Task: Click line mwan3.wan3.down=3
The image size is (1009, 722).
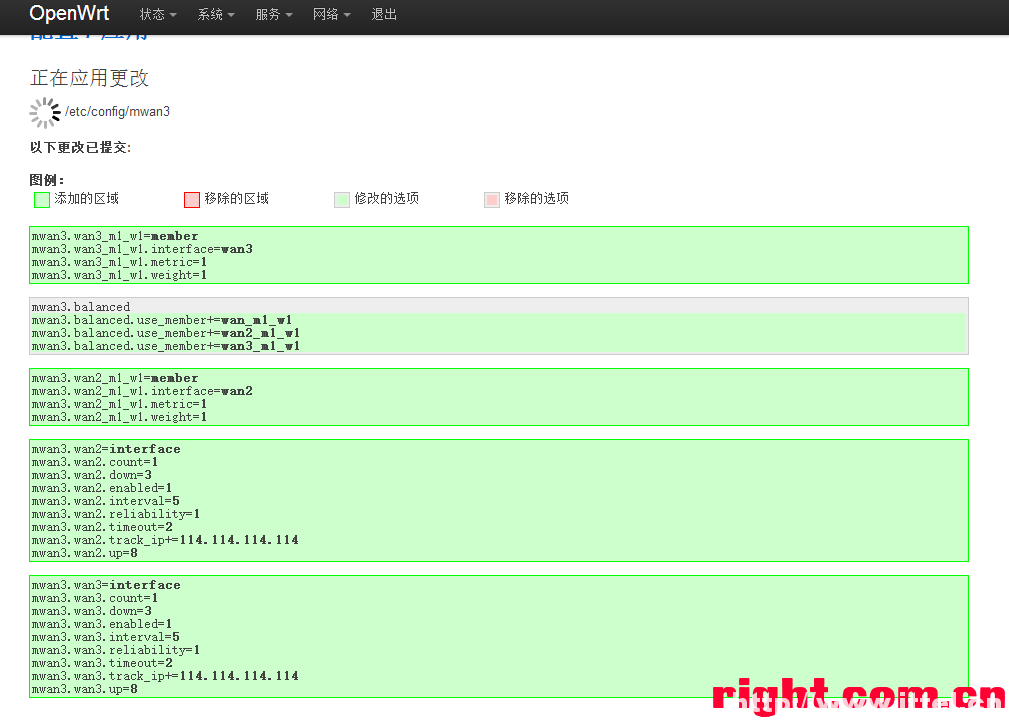Action: (91, 611)
